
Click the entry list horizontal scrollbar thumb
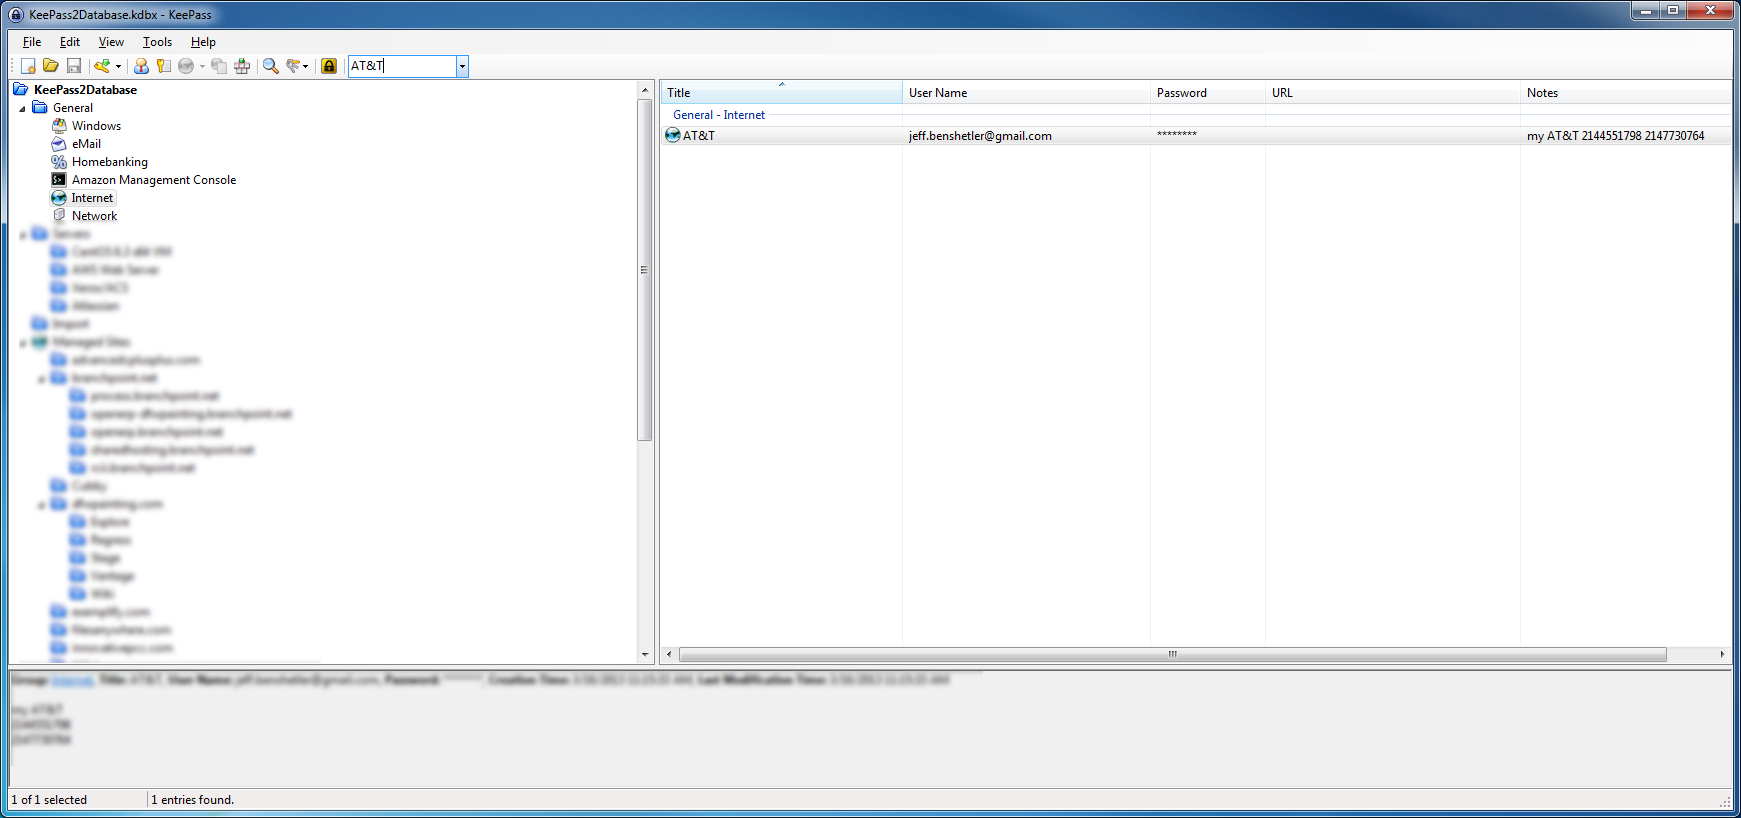(x=1173, y=655)
